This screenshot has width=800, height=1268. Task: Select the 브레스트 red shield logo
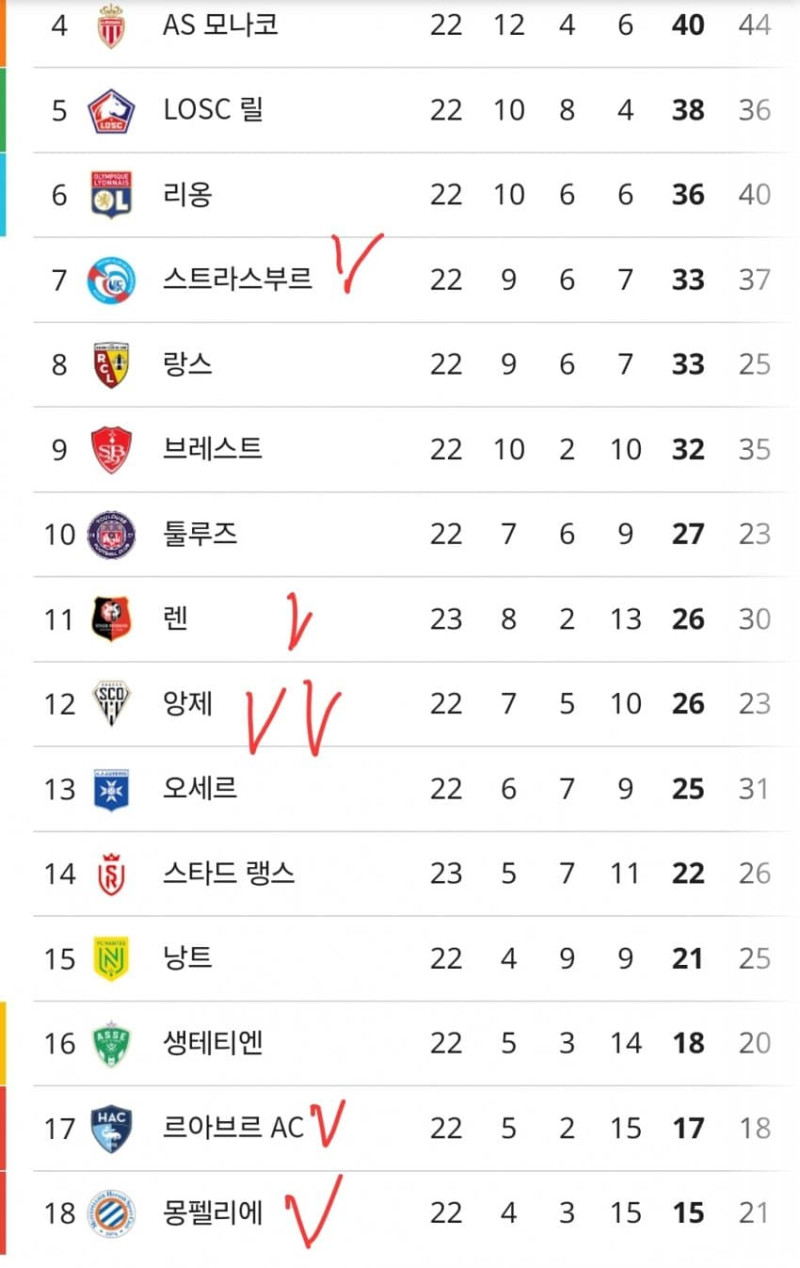pyautogui.click(x=110, y=450)
